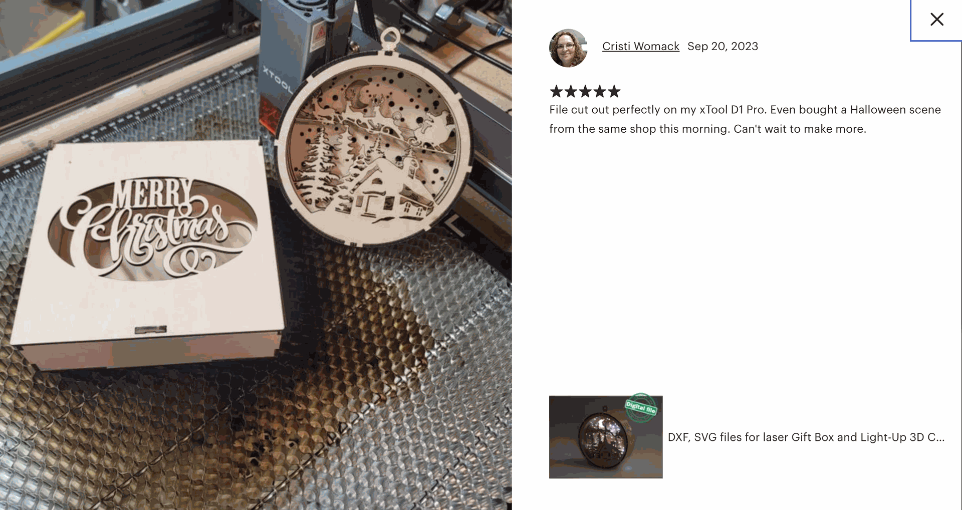962x510 pixels.
Task: Open the listing thumbnail of the lit ornament
Action: click(606, 436)
